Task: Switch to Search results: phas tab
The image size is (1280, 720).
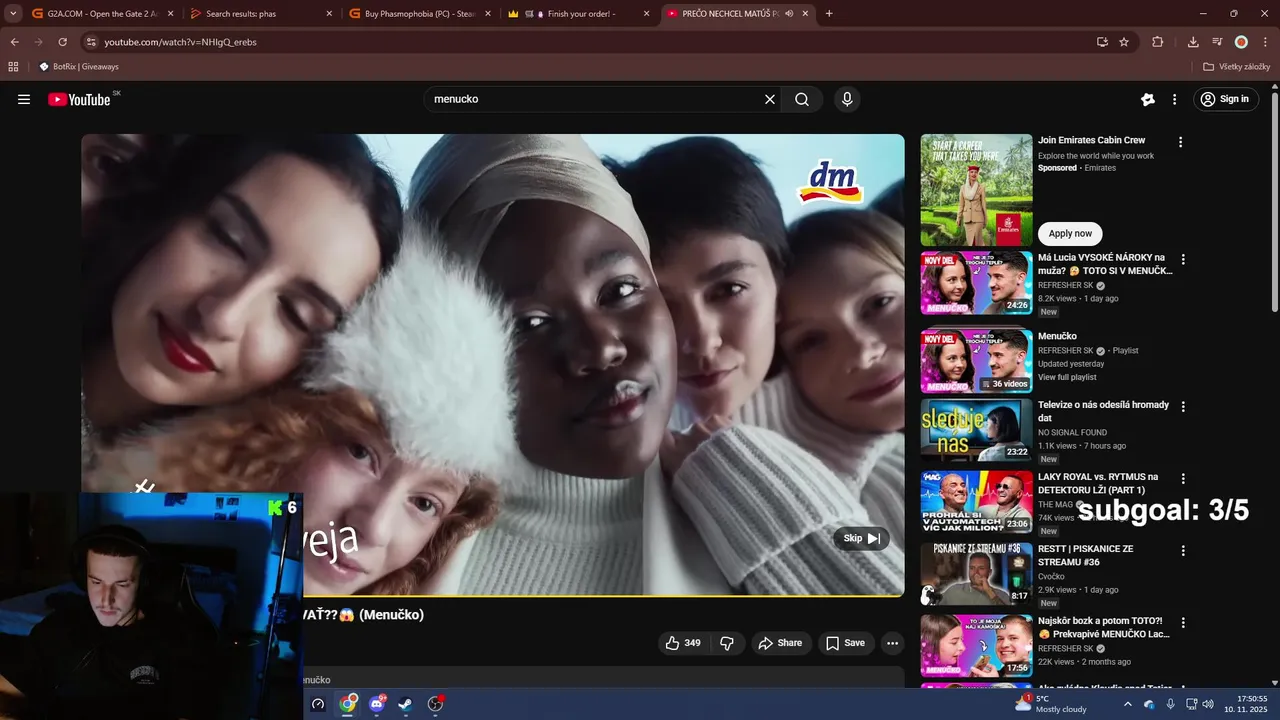Action: 262,14
